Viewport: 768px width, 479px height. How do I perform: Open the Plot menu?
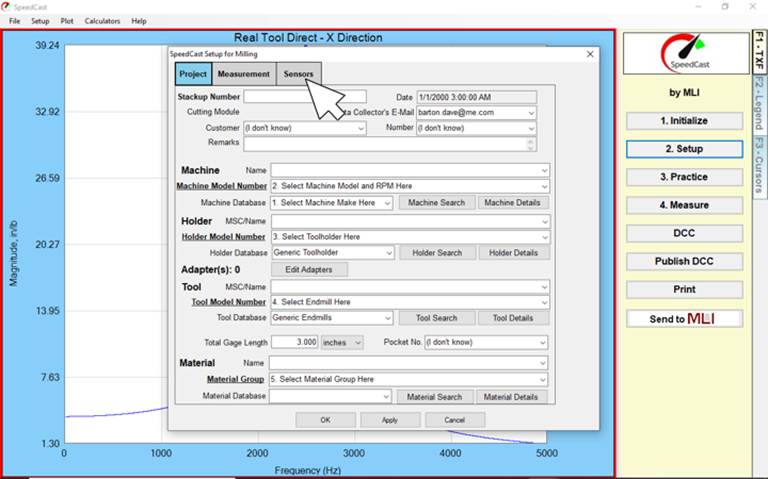point(67,21)
